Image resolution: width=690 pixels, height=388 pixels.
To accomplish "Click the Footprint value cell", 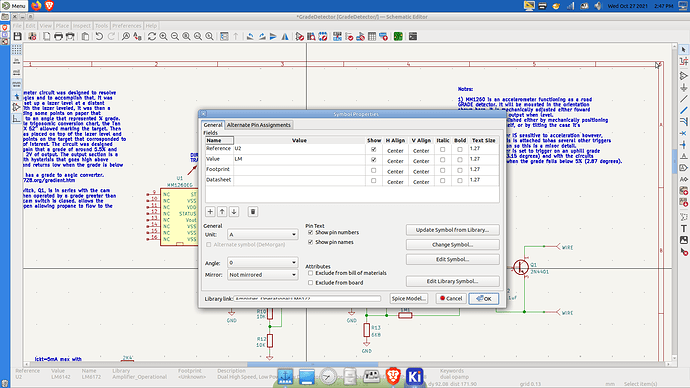I will click(x=299, y=169).
